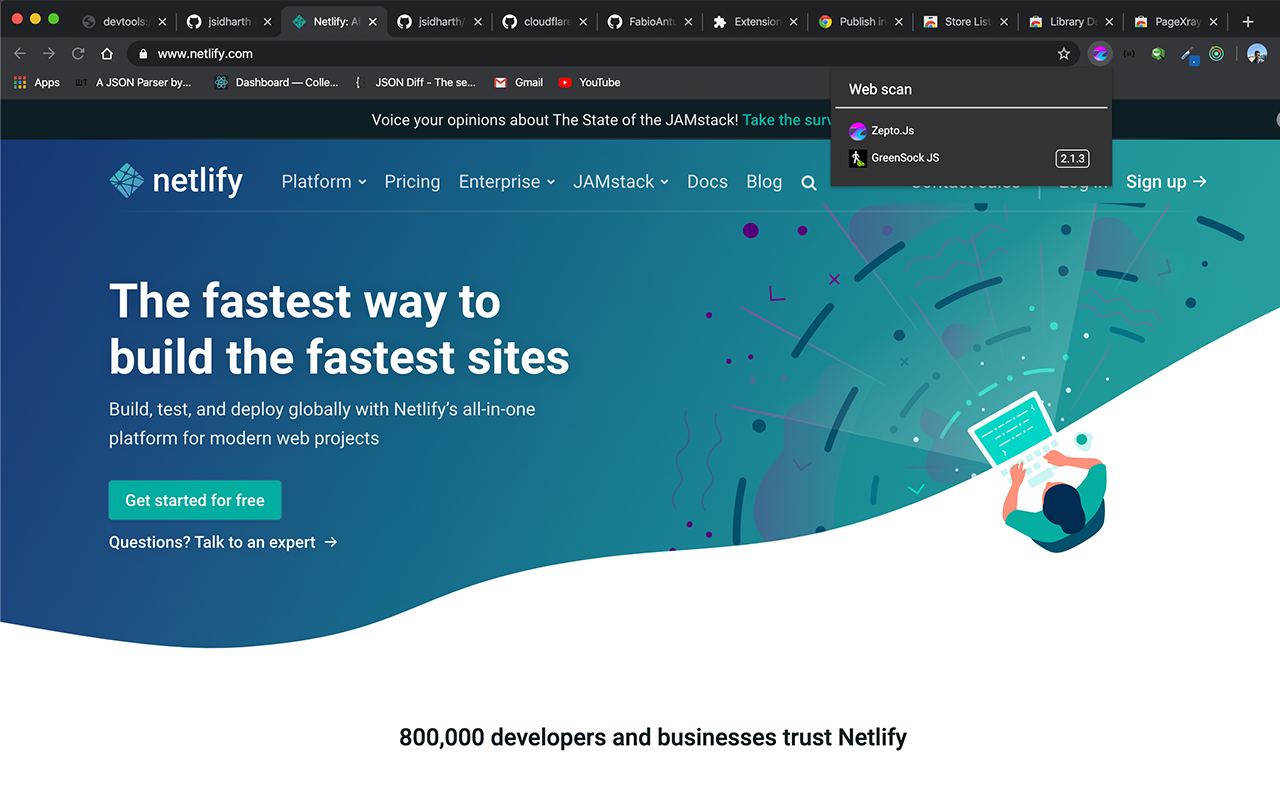This screenshot has height=800, width=1280.
Task: Click the pen extension icon with blue badge
Action: (x=1188, y=55)
